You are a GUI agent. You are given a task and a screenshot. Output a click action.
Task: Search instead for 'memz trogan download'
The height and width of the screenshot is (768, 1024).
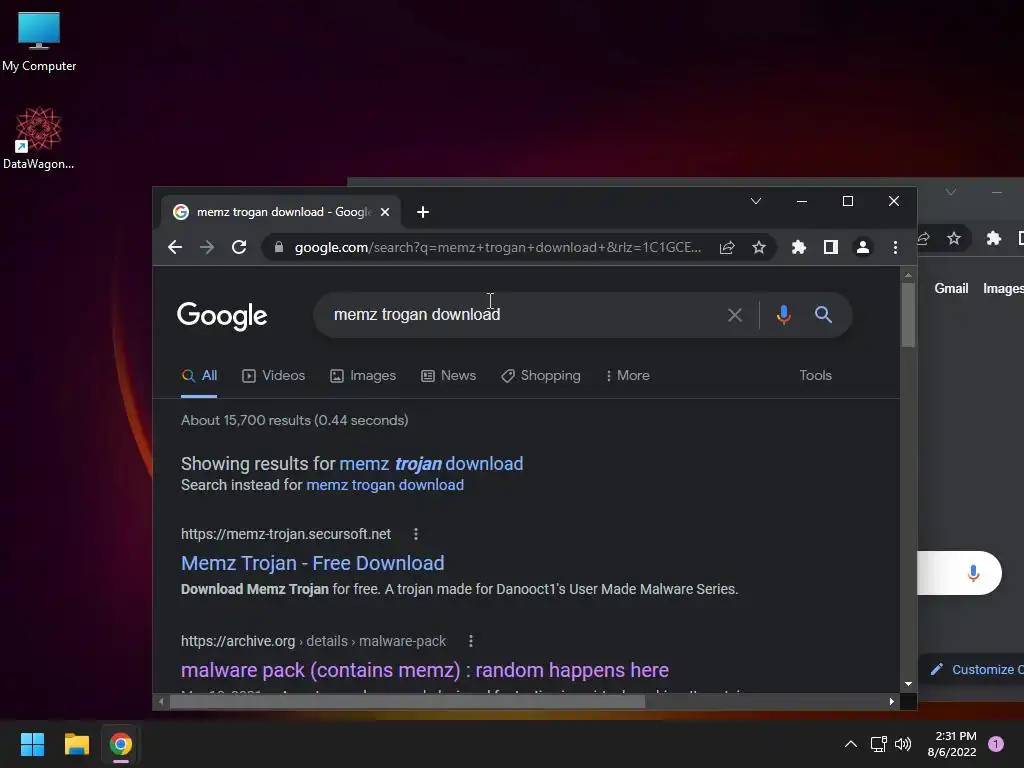click(385, 485)
